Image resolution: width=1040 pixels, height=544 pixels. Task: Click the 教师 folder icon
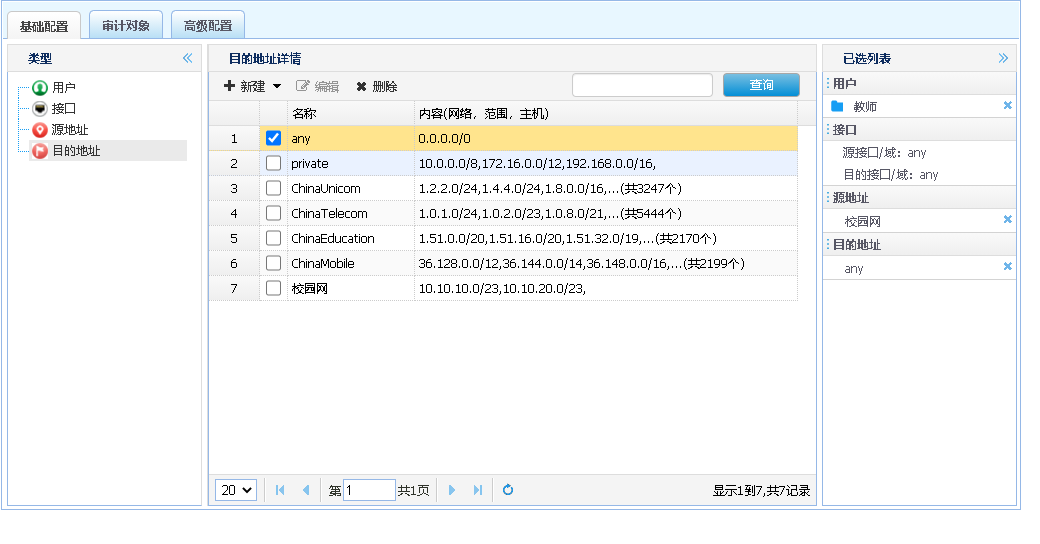[x=837, y=106]
